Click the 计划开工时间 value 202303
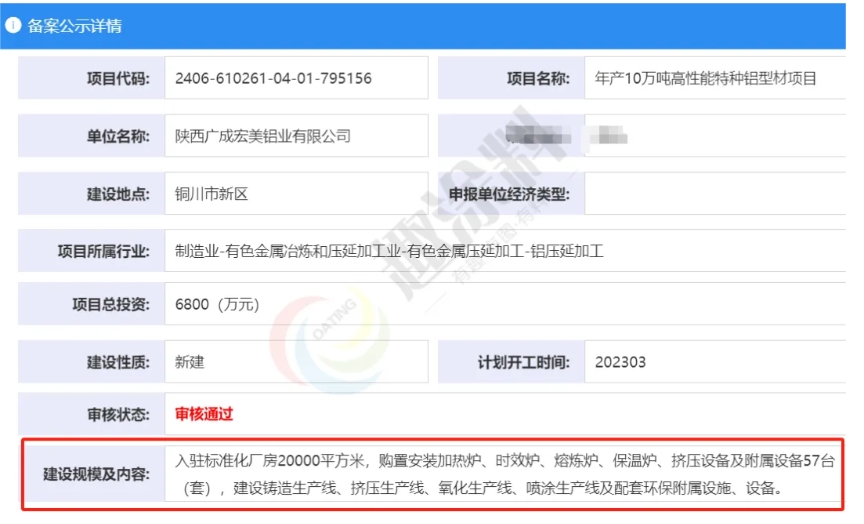 click(x=620, y=361)
